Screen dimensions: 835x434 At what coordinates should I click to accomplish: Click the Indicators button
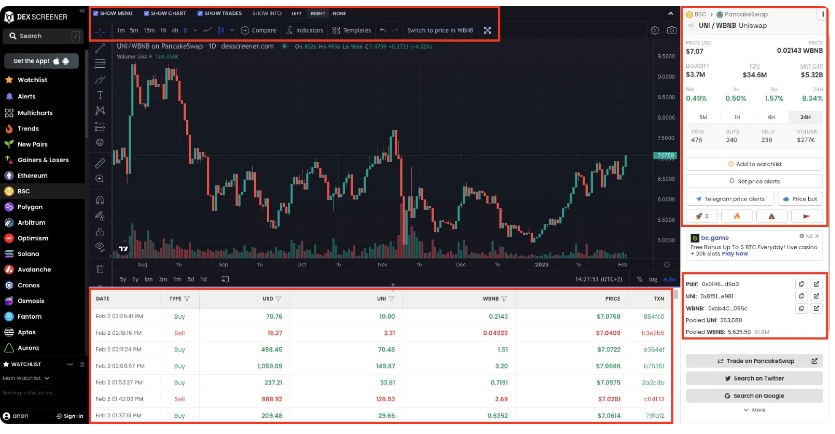pos(305,30)
